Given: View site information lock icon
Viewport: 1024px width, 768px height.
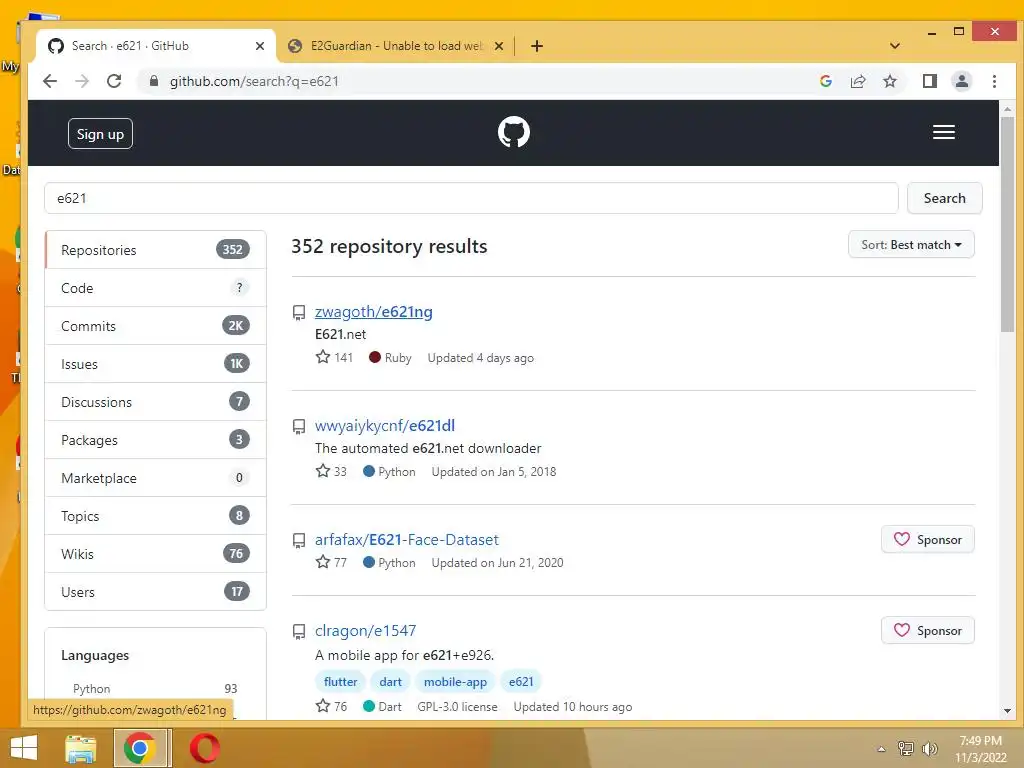Looking at the screenshot, I should pos(154,81).
